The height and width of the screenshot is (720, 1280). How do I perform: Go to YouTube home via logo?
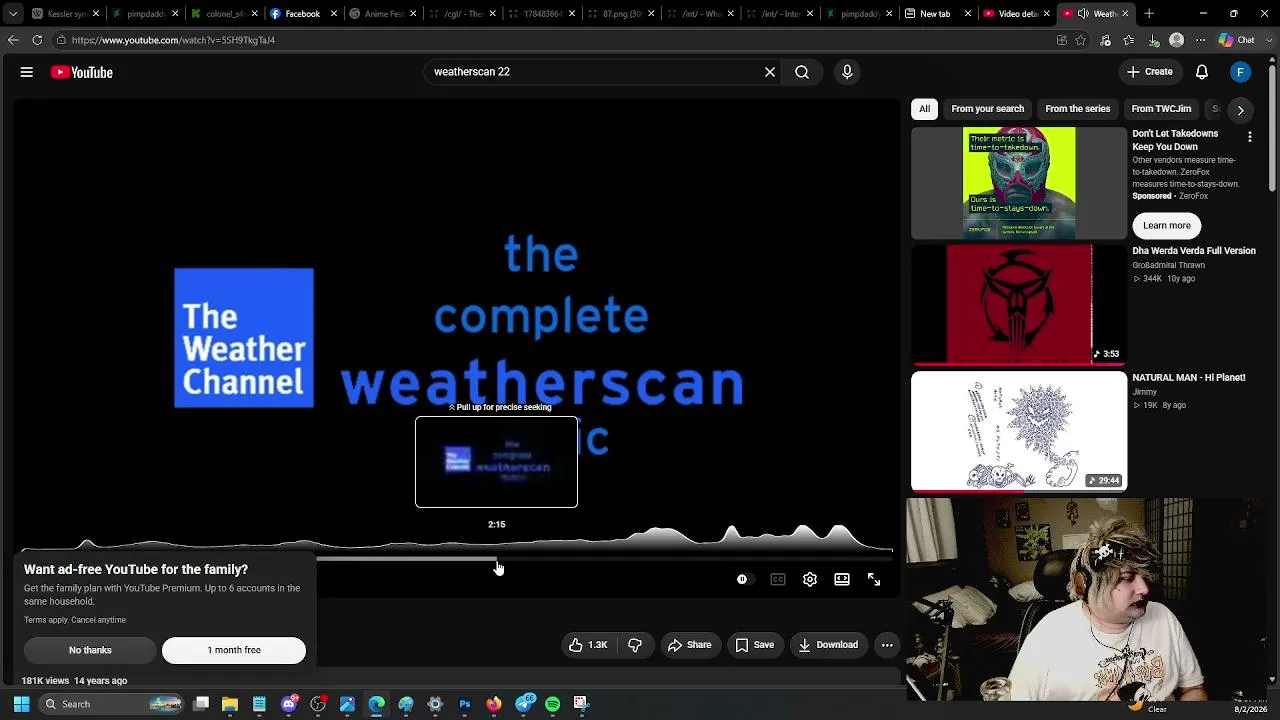[x=82, y=72]
